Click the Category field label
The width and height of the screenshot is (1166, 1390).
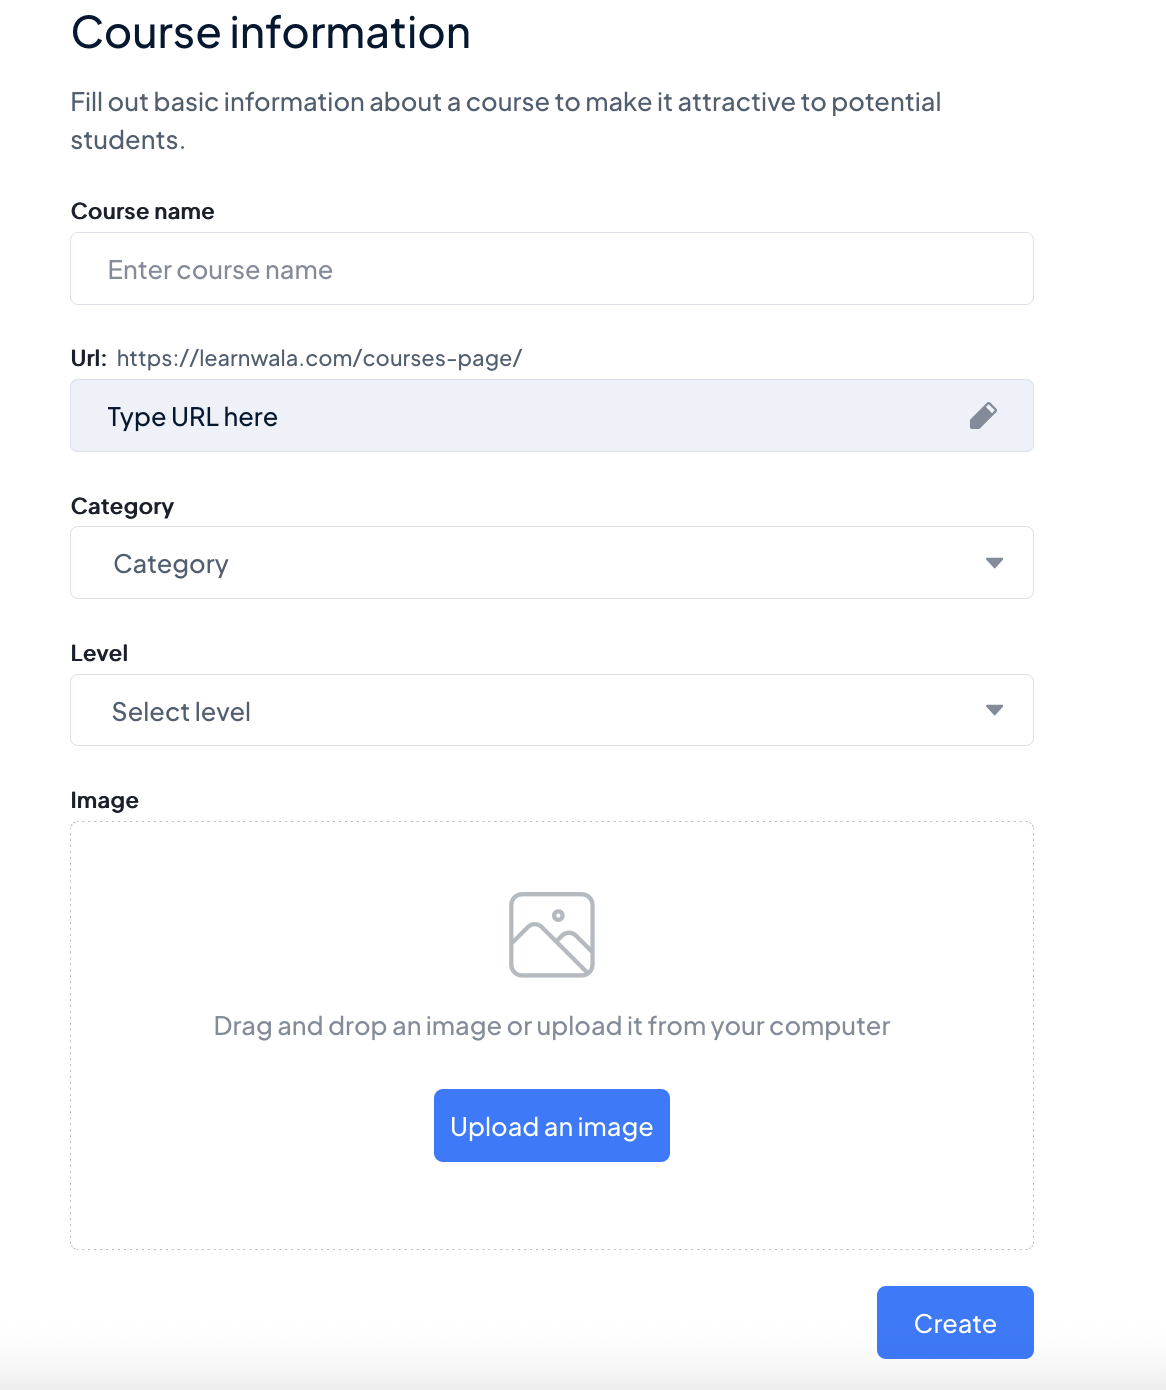tap(122, 506)
